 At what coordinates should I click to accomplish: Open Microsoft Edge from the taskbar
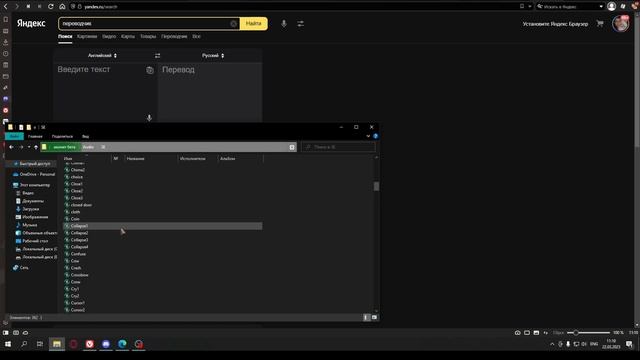coord(122,344)
